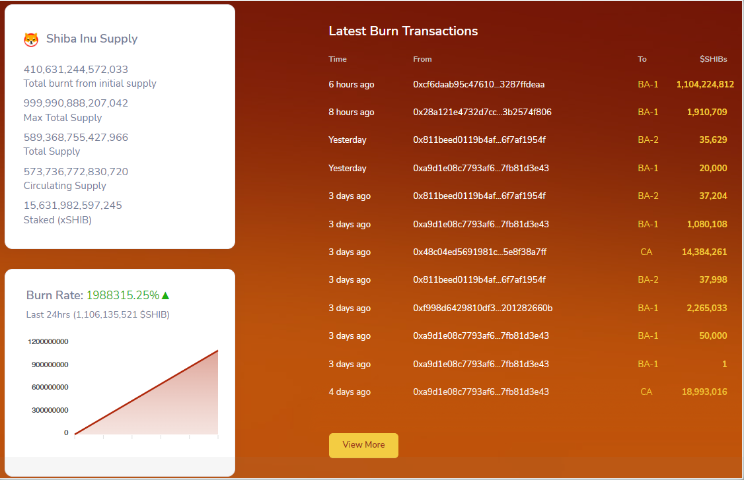Select burn amount 2,265,033
This screenshot has height=480, width=744.
707,308
